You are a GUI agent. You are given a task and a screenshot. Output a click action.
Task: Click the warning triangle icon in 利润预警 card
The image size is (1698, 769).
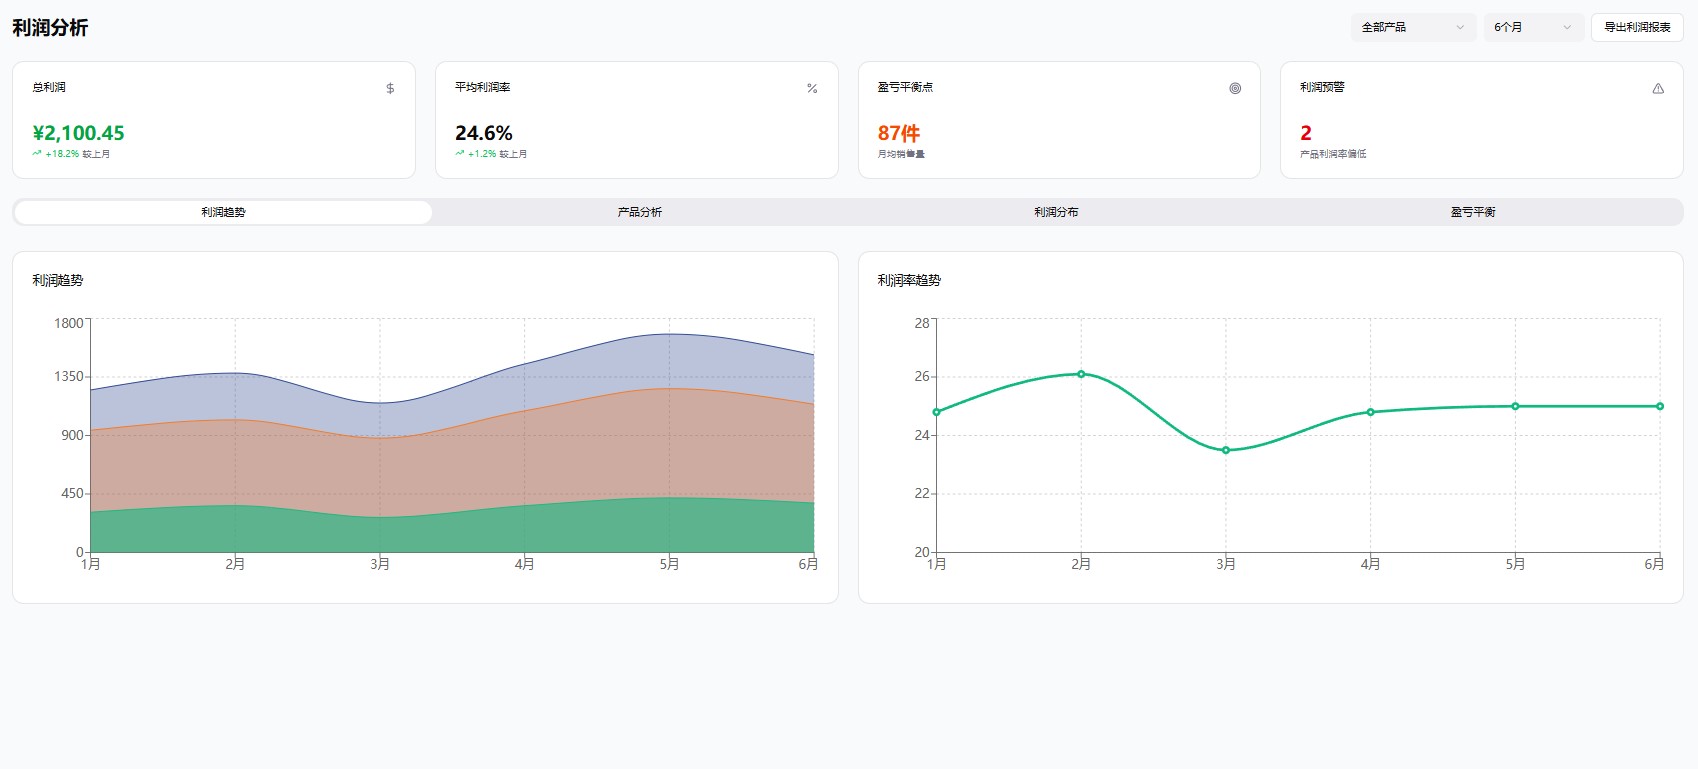pyautogui.click(x=1658, y=88)
